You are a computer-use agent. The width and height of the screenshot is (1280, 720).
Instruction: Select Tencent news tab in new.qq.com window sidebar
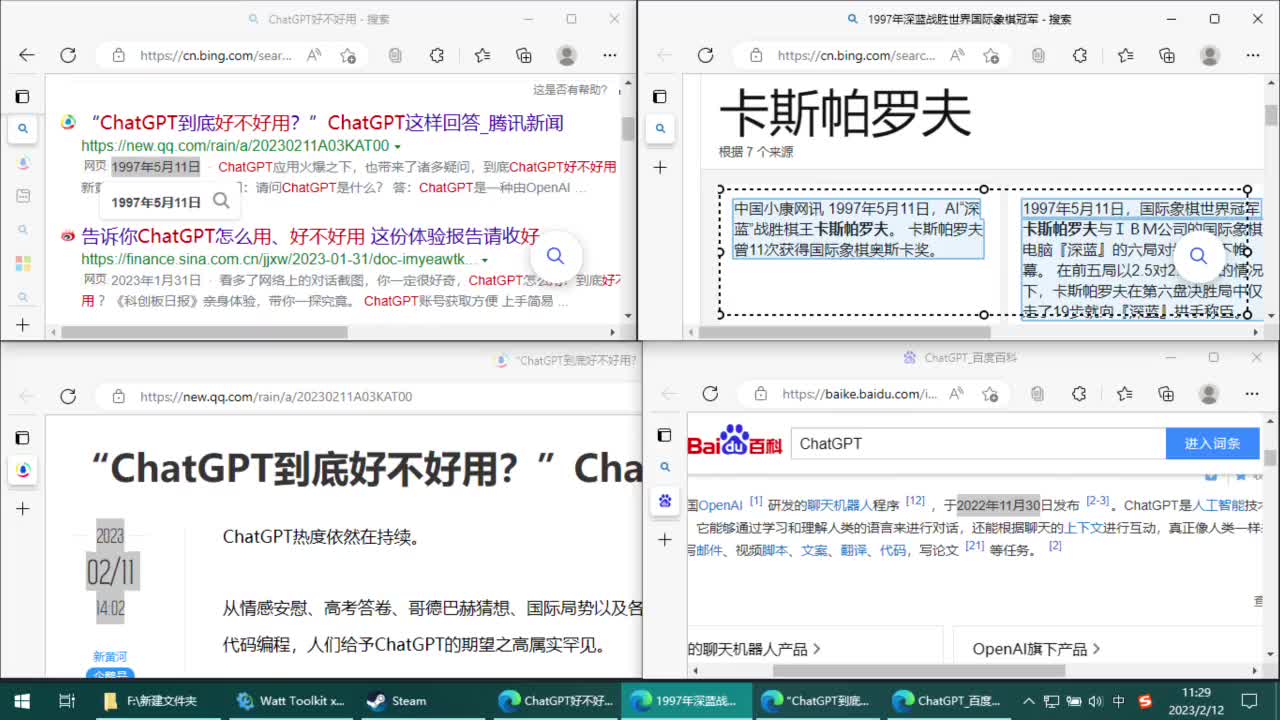coord(22,469)
